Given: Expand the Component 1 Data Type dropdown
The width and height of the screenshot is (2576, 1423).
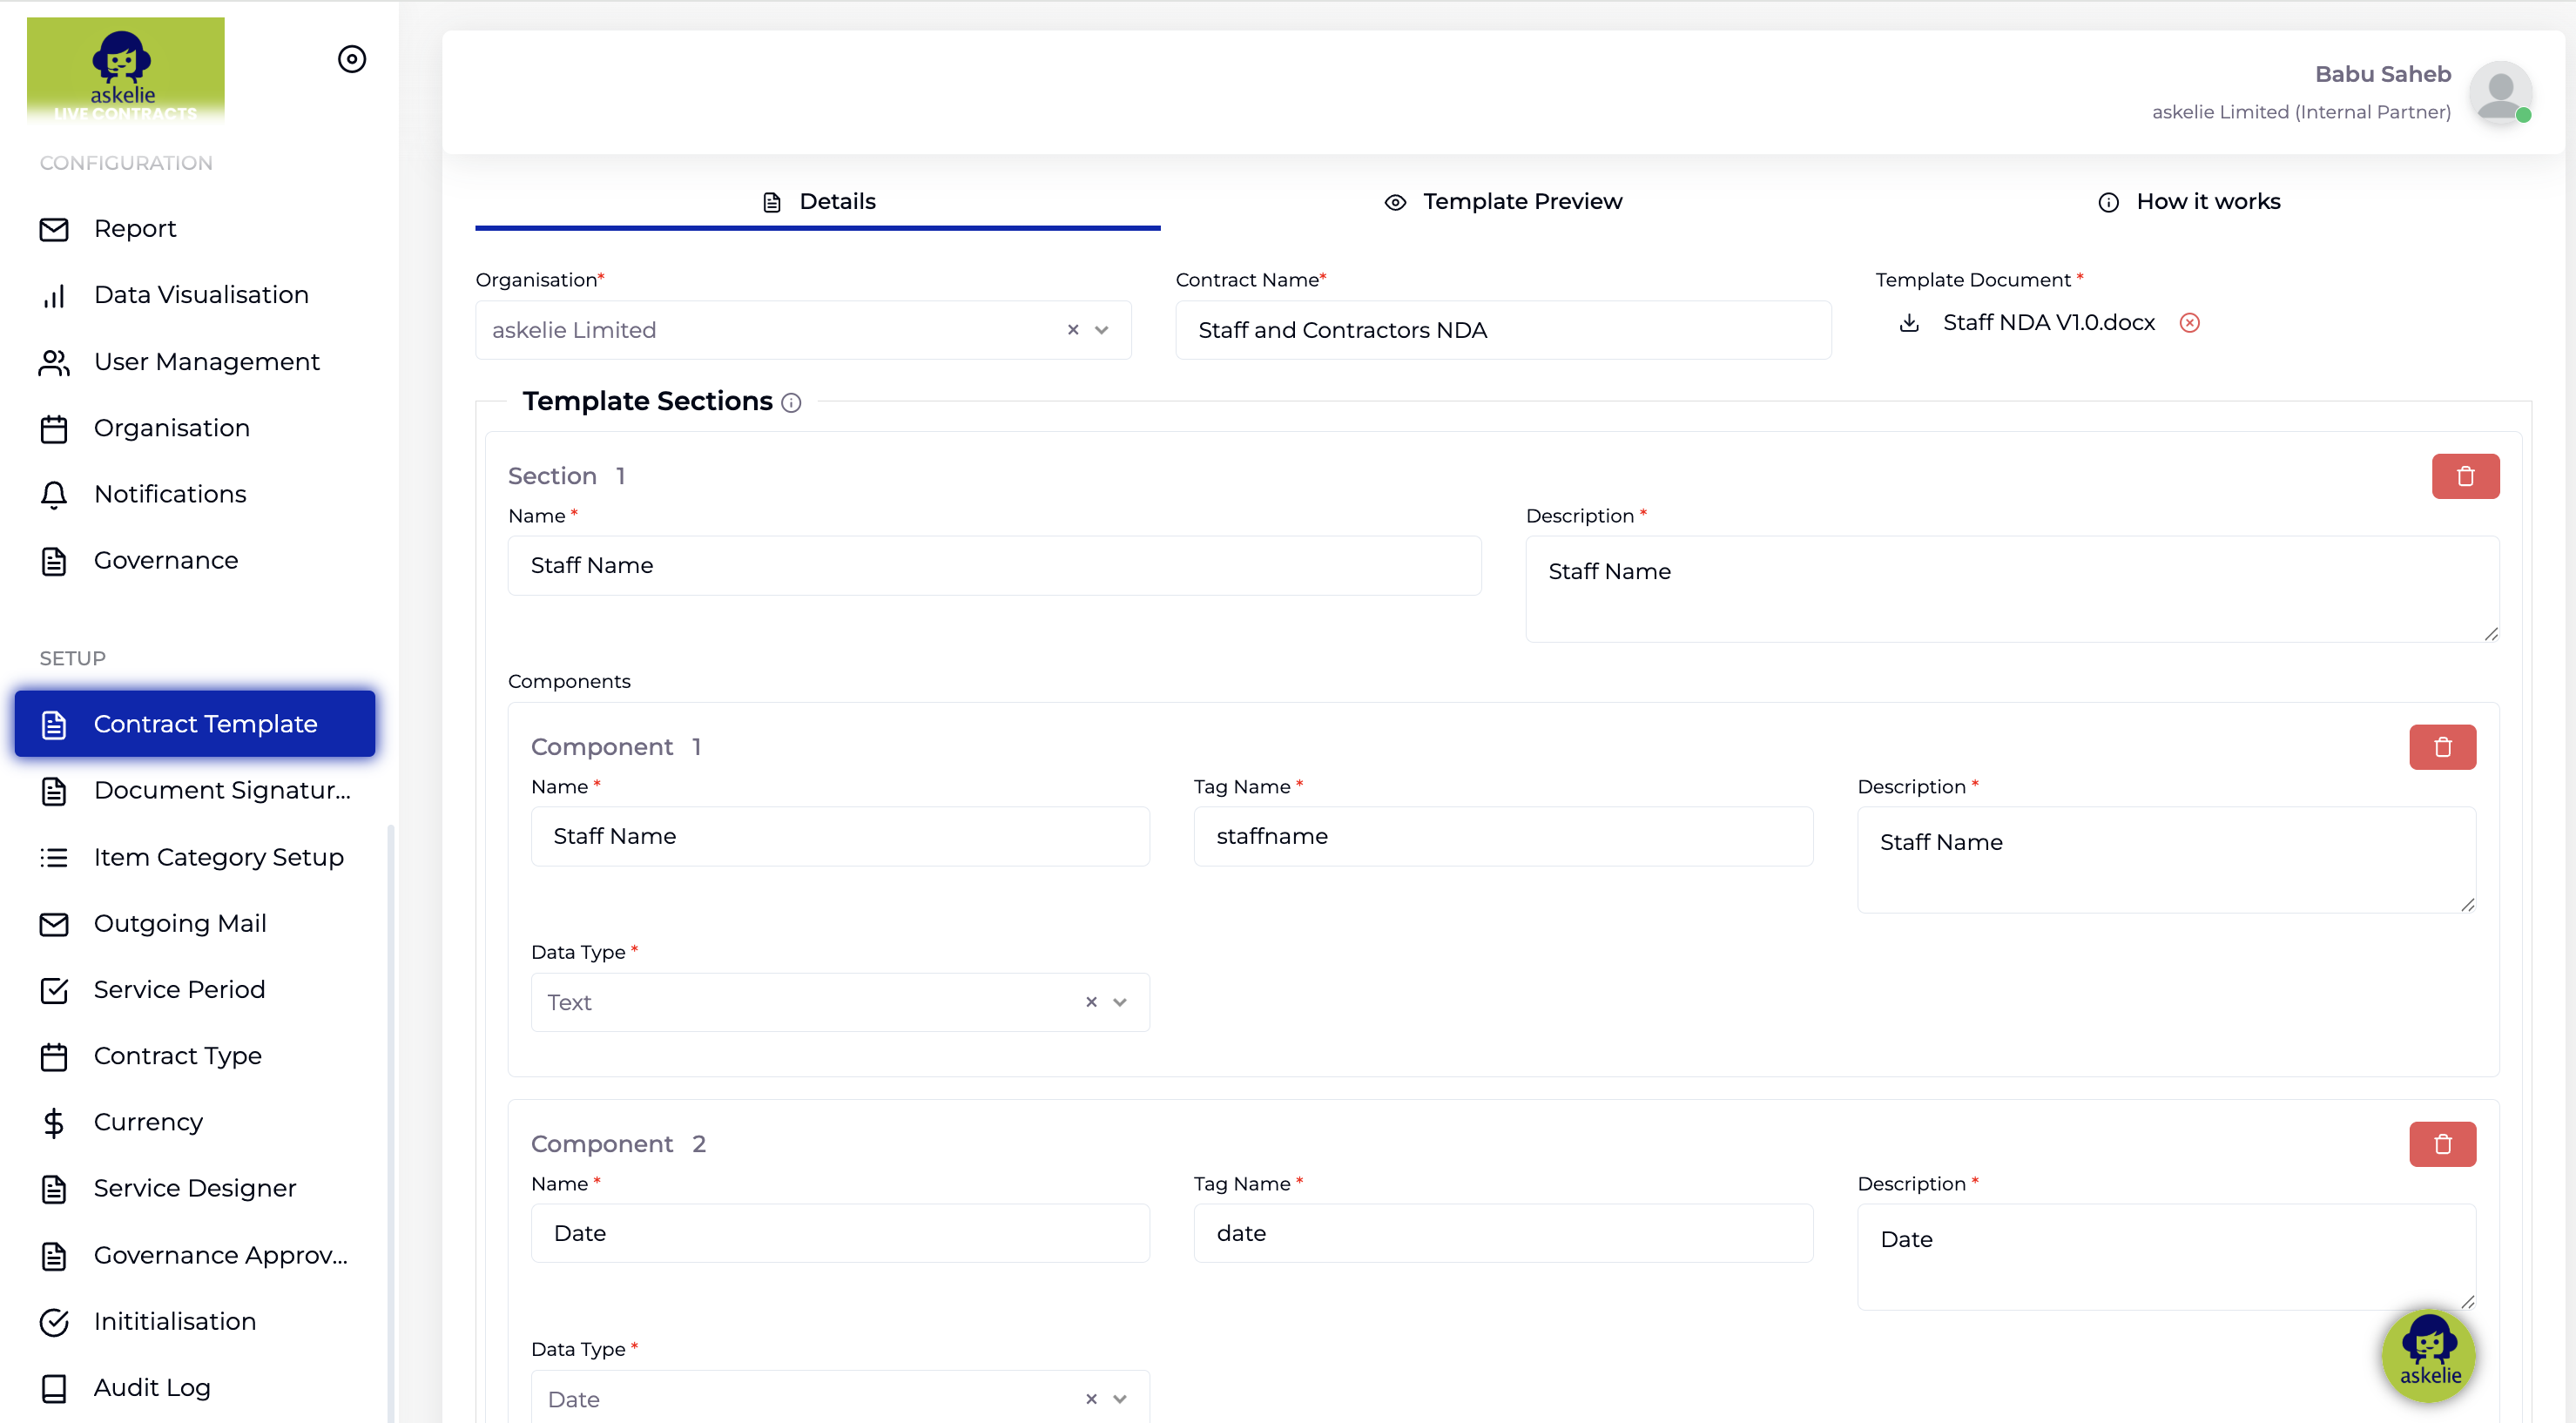Looking at the screenshot, I should point(1121,1002).
